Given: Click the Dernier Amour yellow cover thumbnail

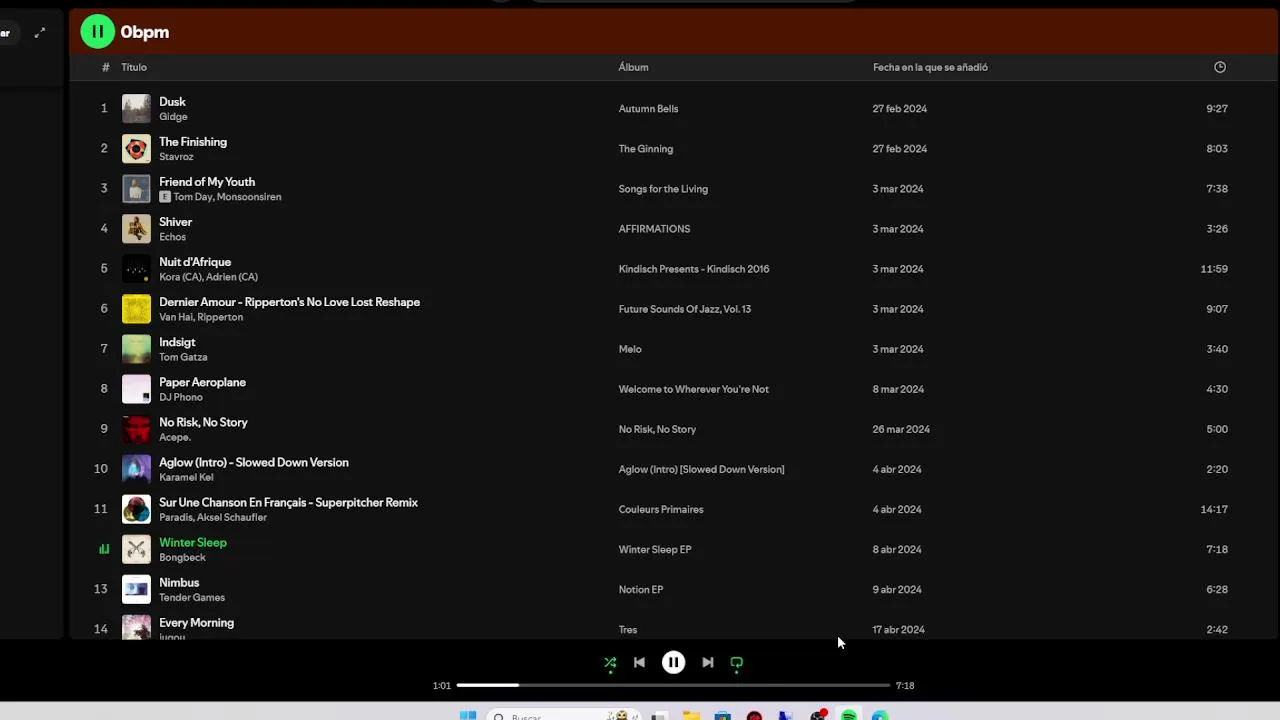Looking at the screenshot, I should click(136, 308).
